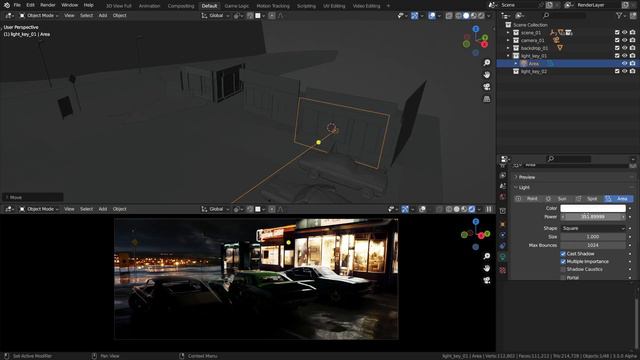Expand the backdrop_01 collection
The height and width of the screenshot is (360, 640).
coord(508,48)
